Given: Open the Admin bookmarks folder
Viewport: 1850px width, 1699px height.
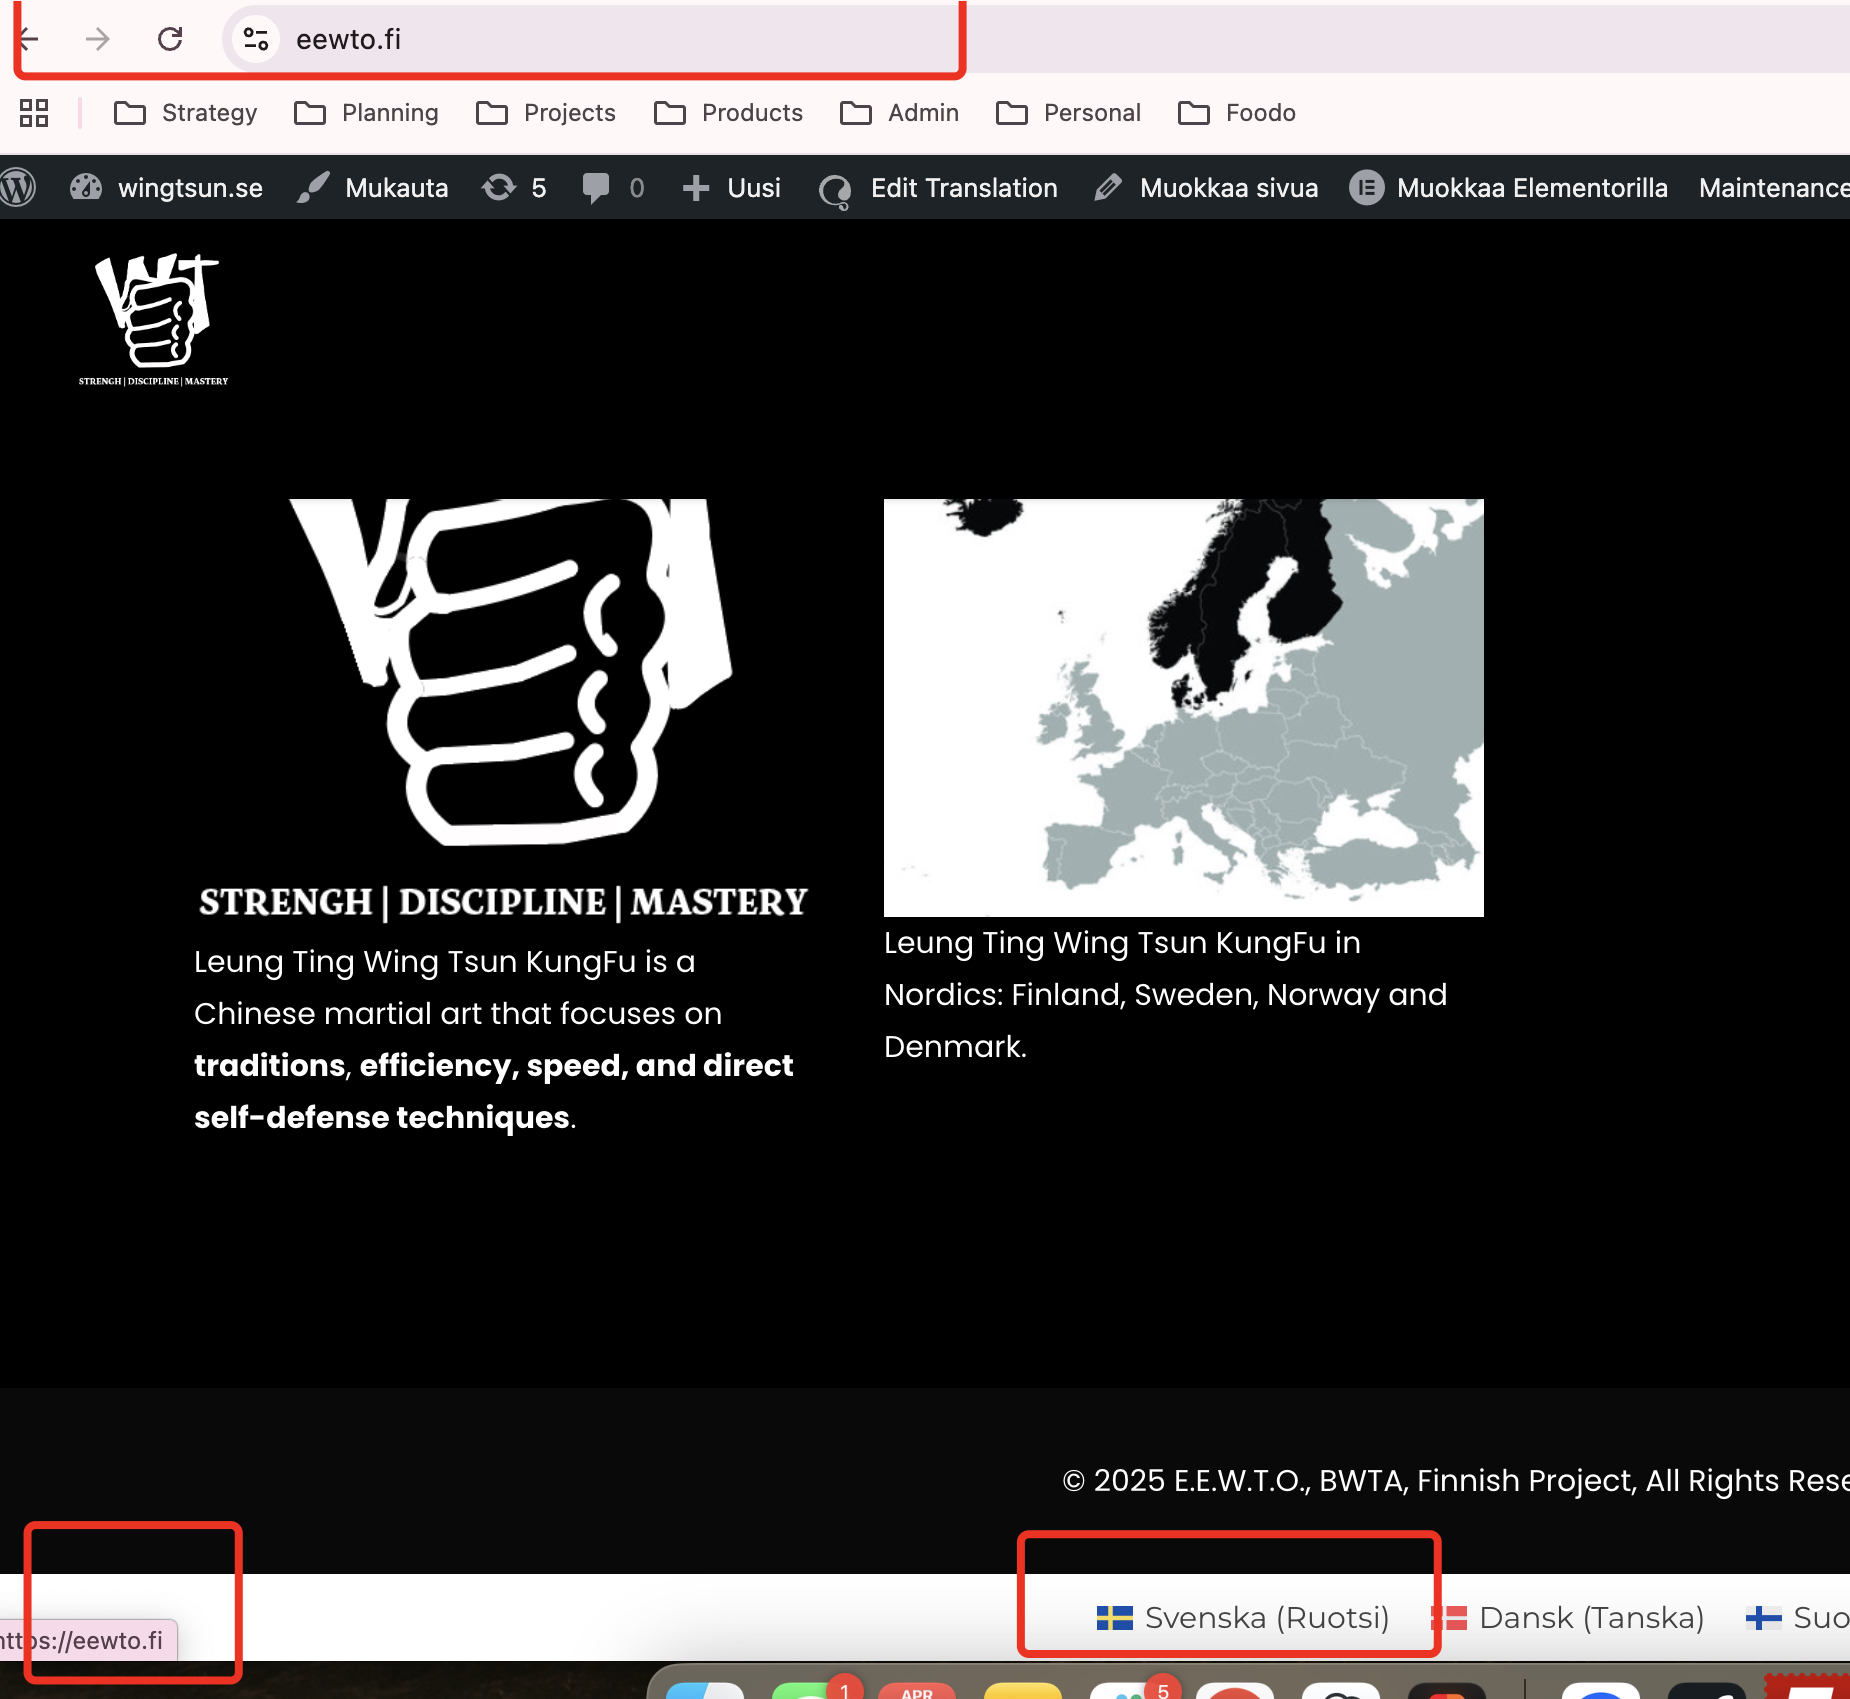Looking at the screenshot, I should tap(900, 113).
